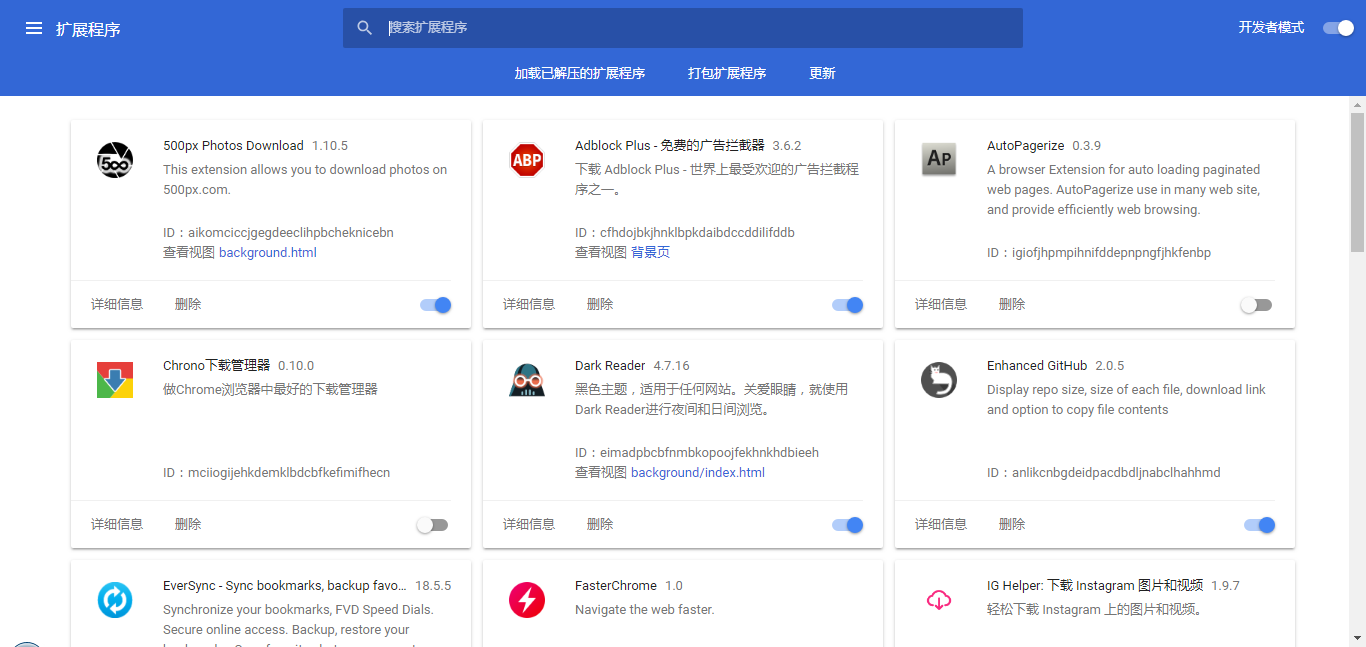Disable Adblock Plus extension toggle
Screen dimensions: 1366x647
pos(848,305)
